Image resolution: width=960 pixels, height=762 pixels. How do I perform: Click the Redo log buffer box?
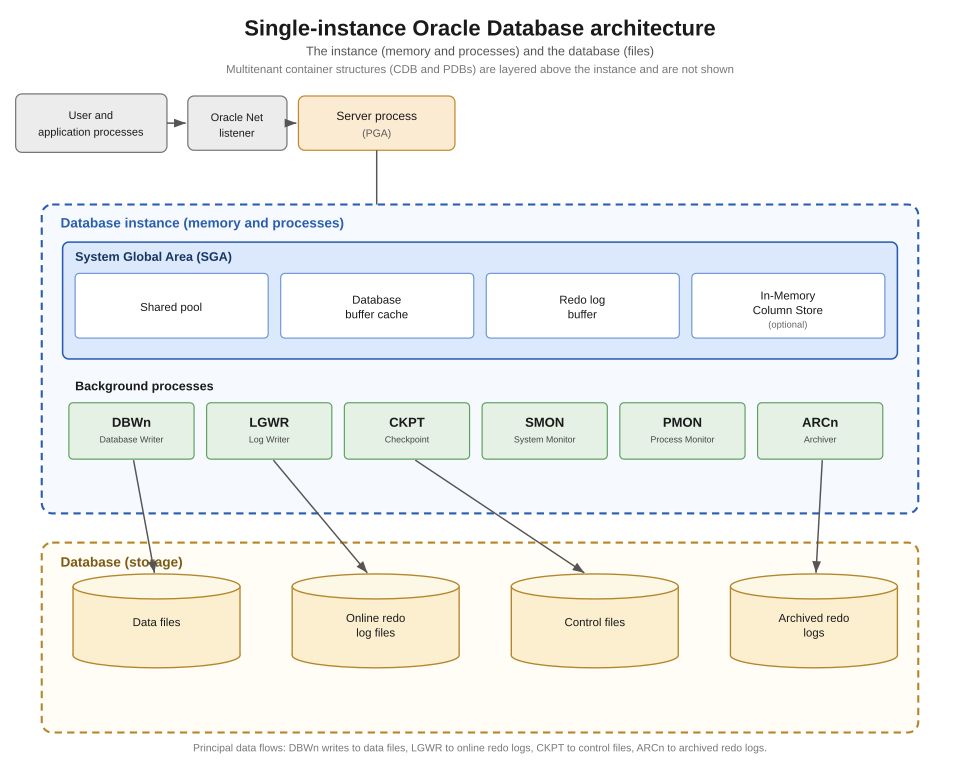pos(583,306)
